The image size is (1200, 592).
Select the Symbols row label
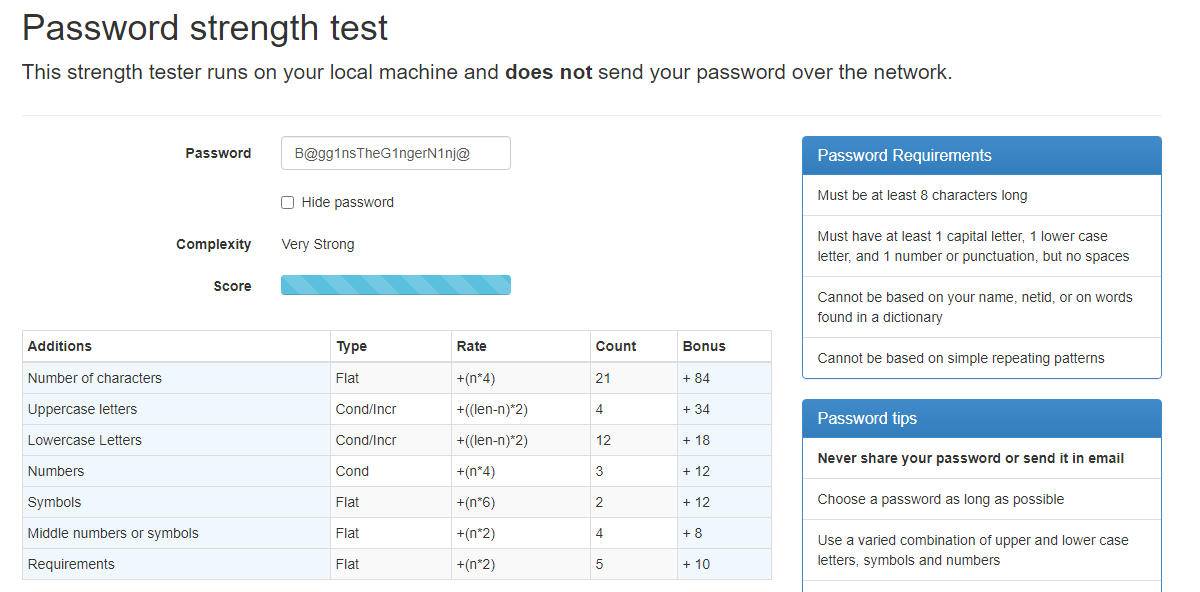coord(55,502)
